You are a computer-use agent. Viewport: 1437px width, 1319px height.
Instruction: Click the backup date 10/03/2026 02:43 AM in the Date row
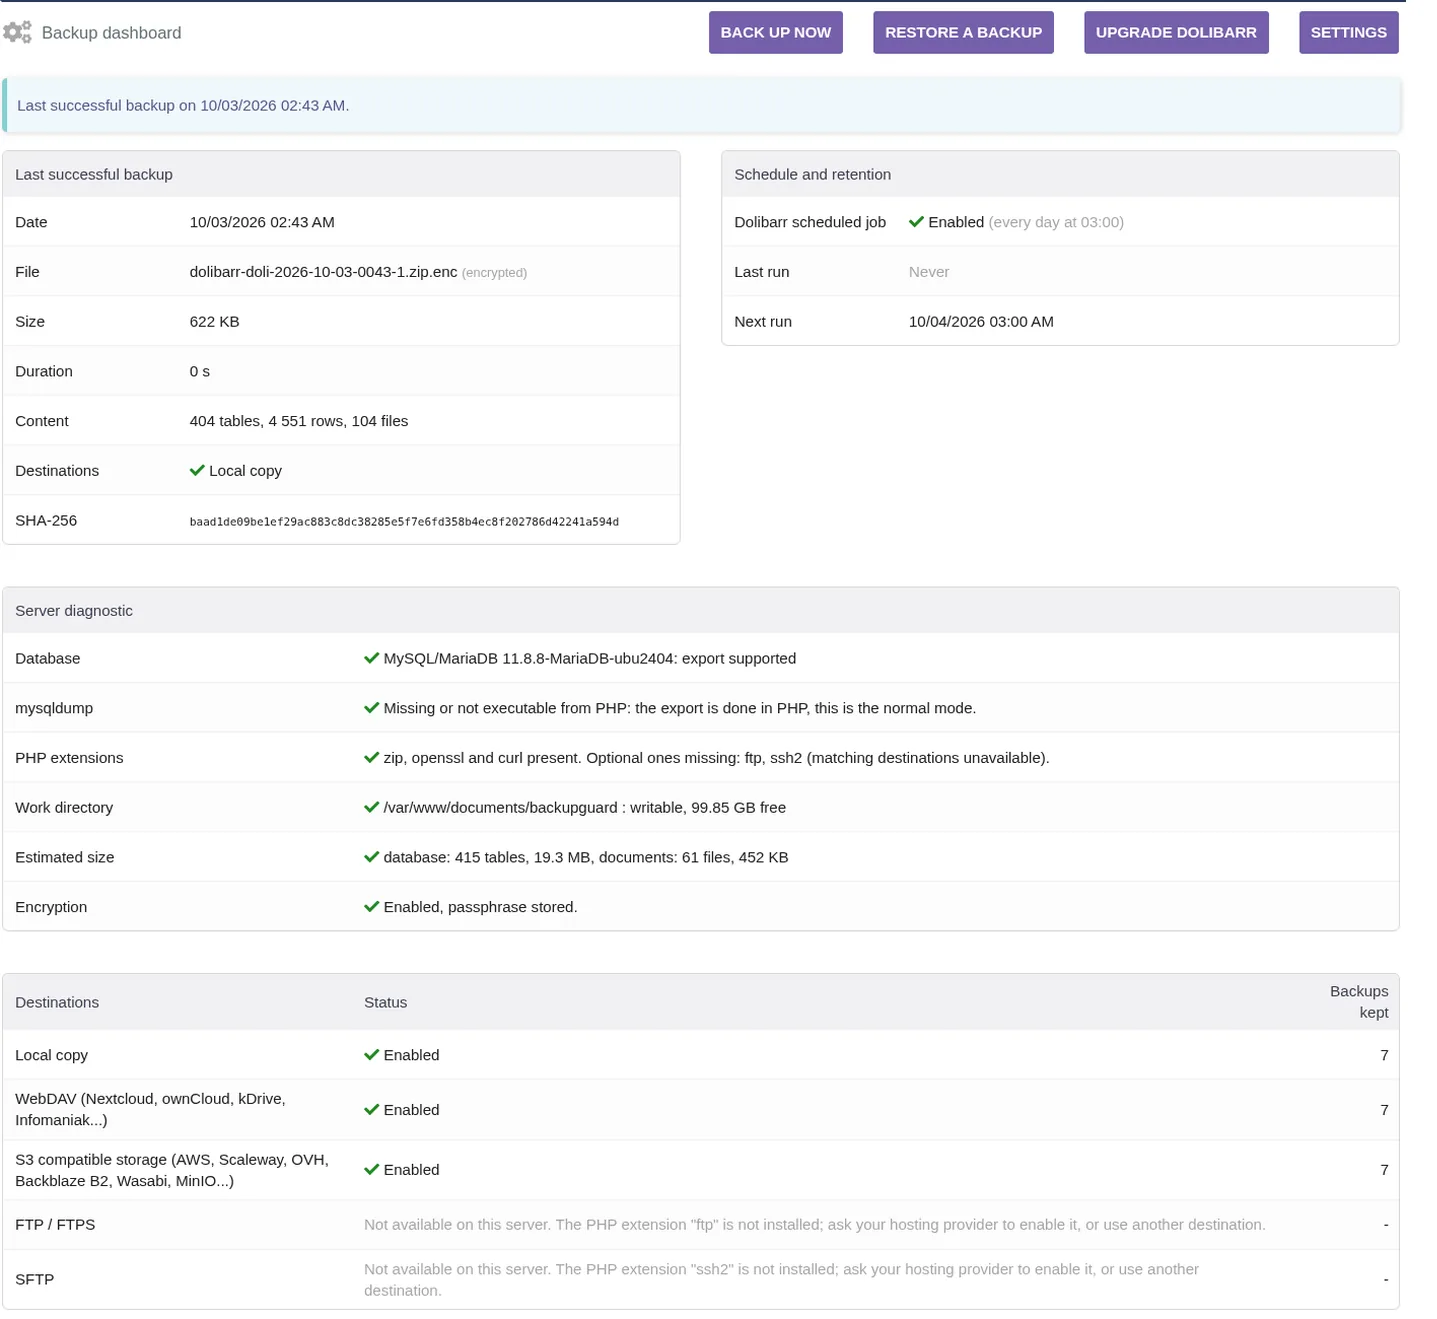pos(262,222)
